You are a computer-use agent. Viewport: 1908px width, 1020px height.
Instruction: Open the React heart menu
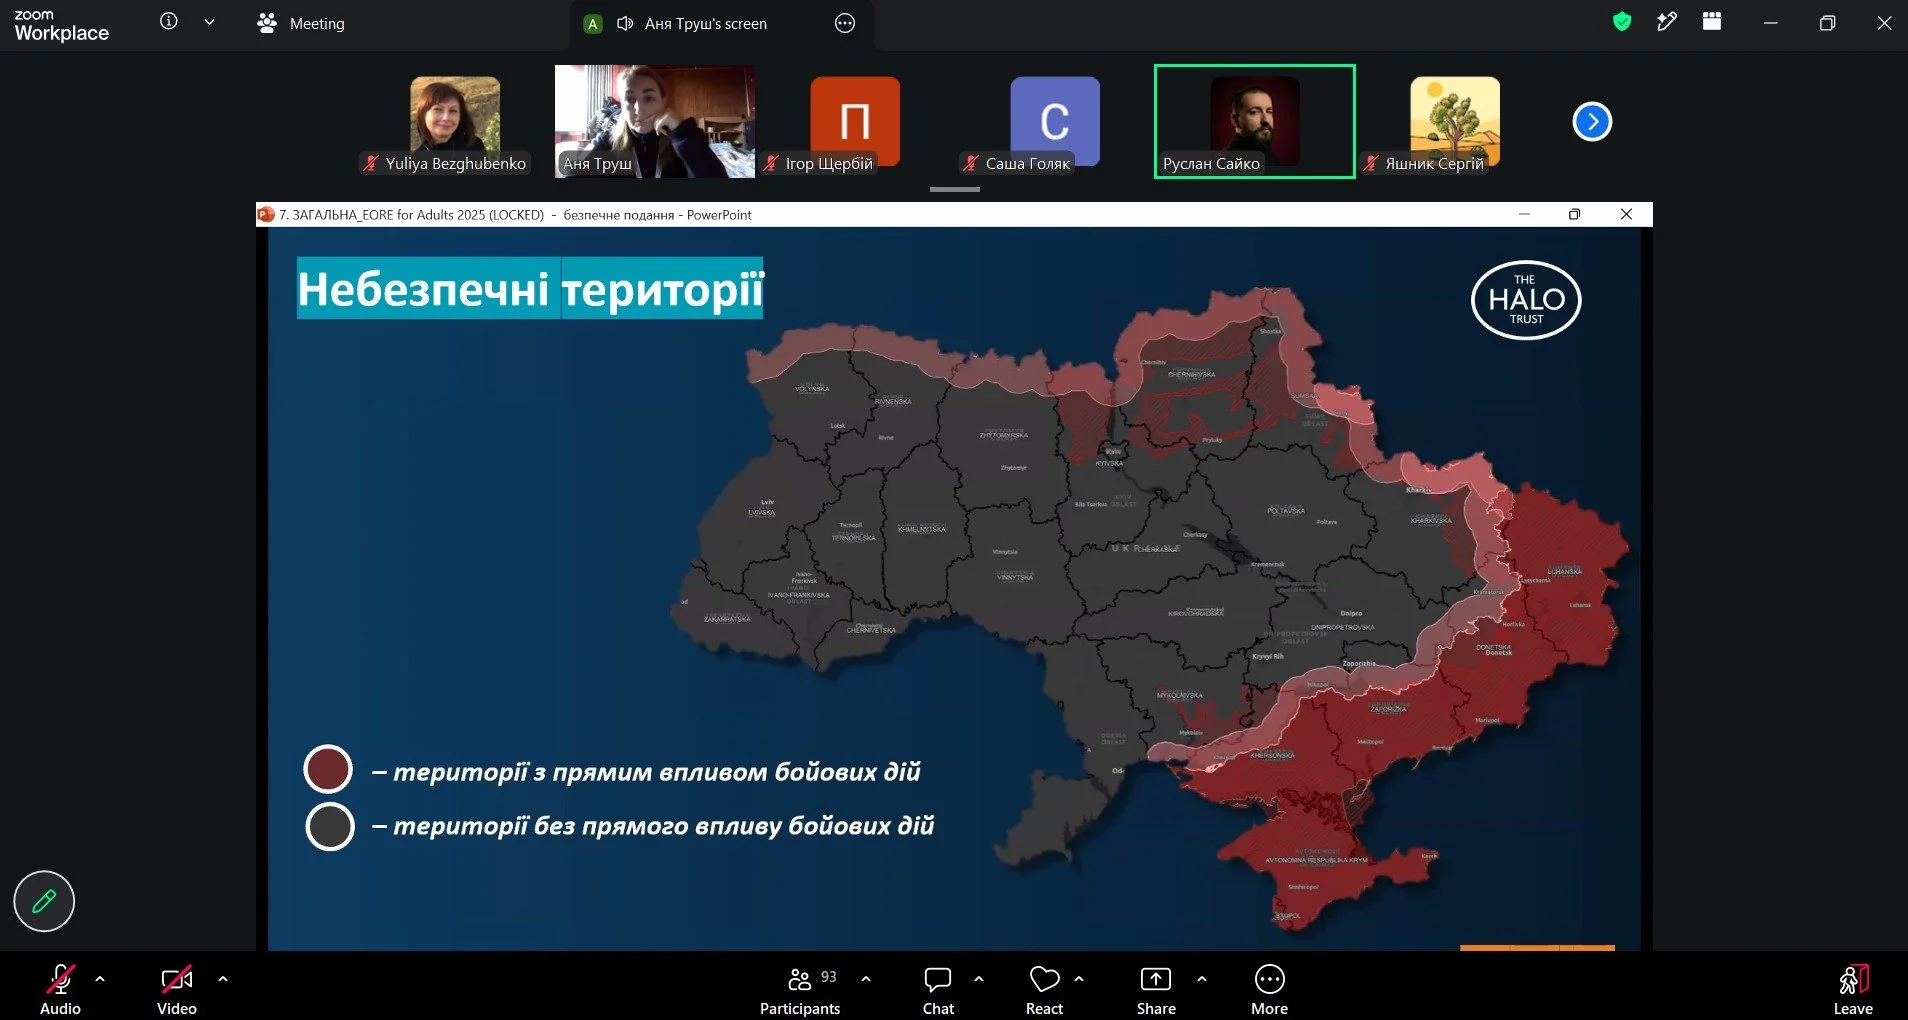1044,989
